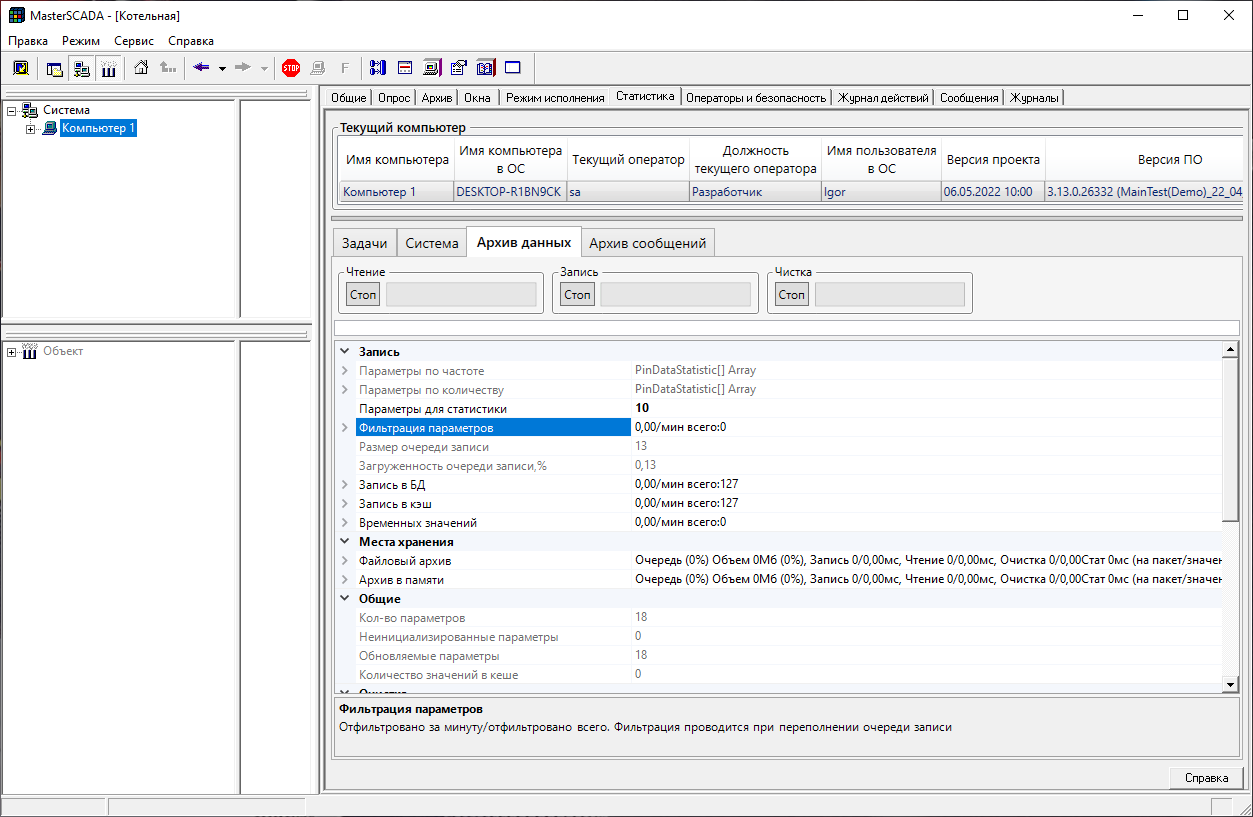
Task: Switch to the Окна tab
Action: (478, 98)
